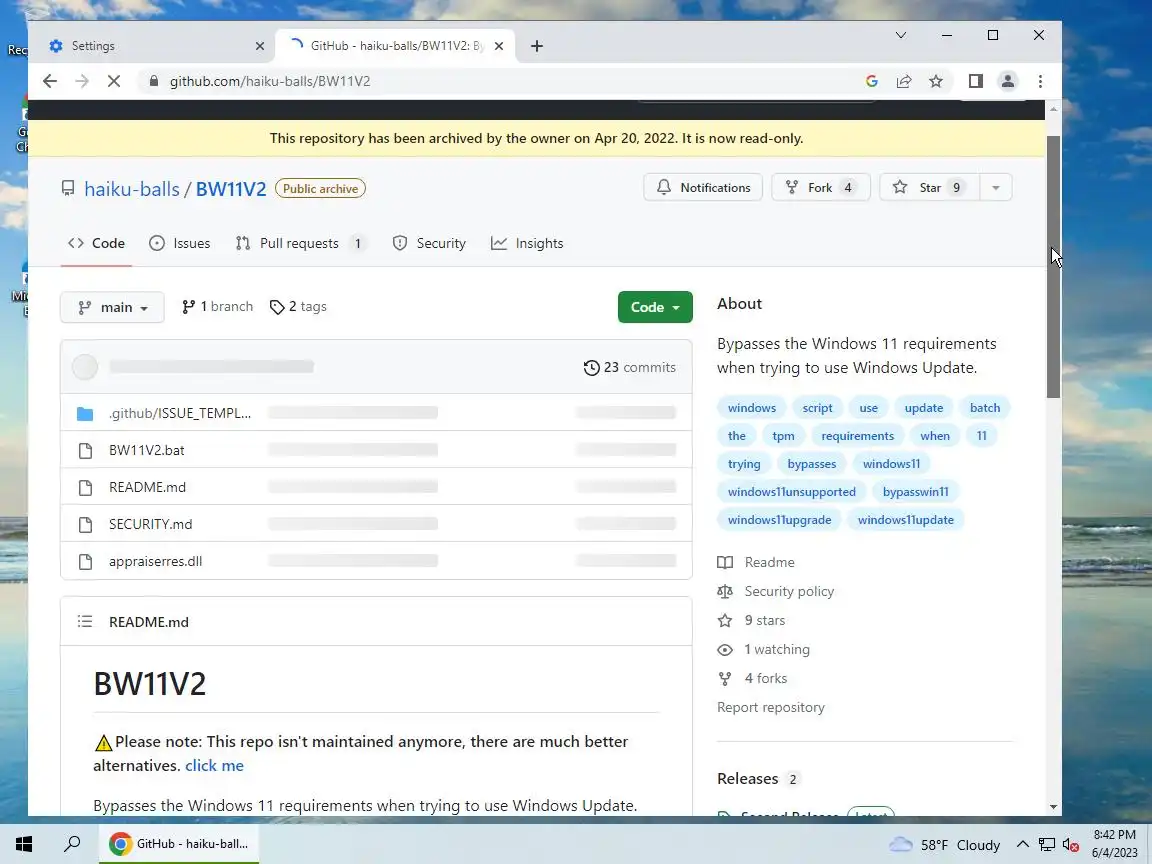Share this page via share icon
The height and width of the screenshot is (864, 1152).
[x=904, y=82]
